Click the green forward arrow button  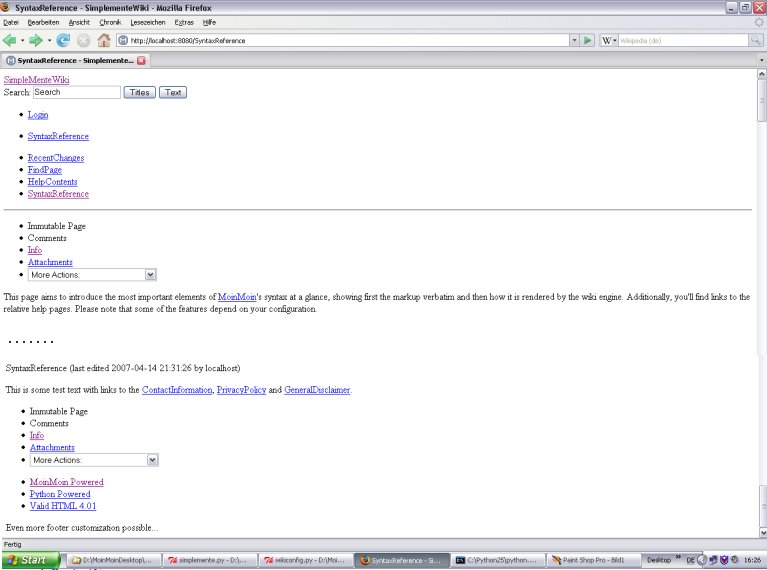35,40
